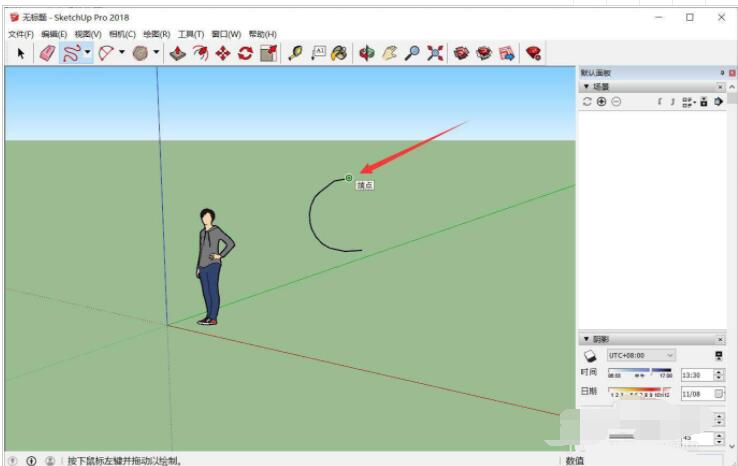Close the default tray panel

tap(732, 73)
